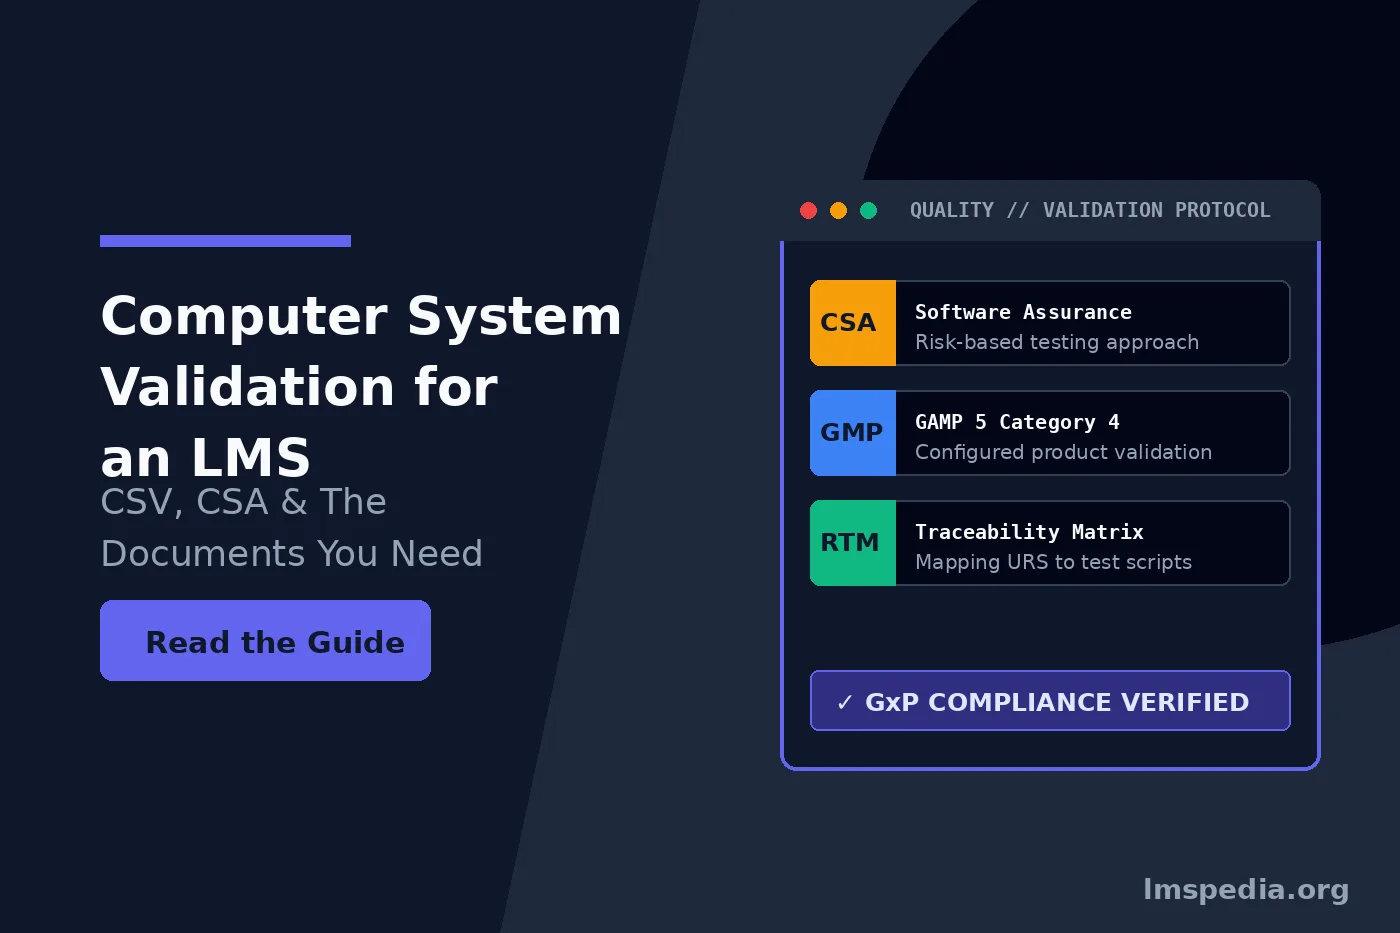Open the GAMP 5 Category 4 title
The height and width of the screenshot is (933, 1400).
[x=1017, y=422]
